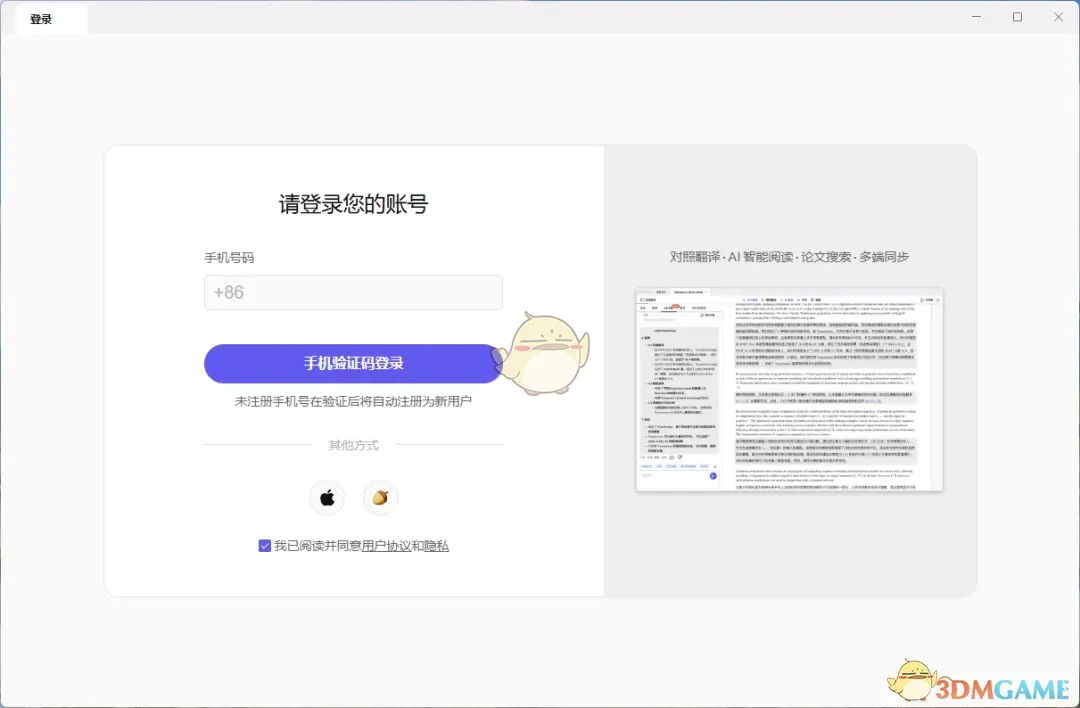Image resolution: width=1080 pixels, height=708 pixels.
Task: Click the 其他方式 divider label
Action: [353, 444]
